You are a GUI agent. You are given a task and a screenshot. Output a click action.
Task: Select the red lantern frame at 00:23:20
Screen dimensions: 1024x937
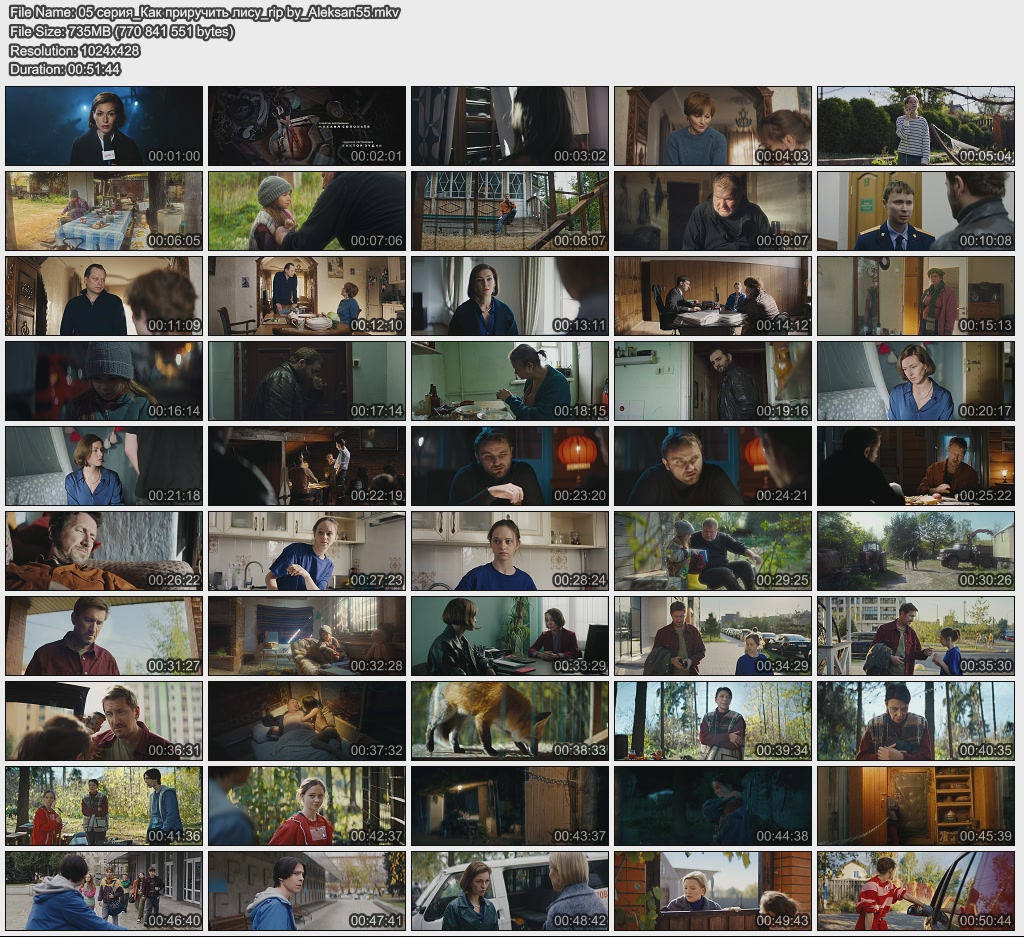510,466
